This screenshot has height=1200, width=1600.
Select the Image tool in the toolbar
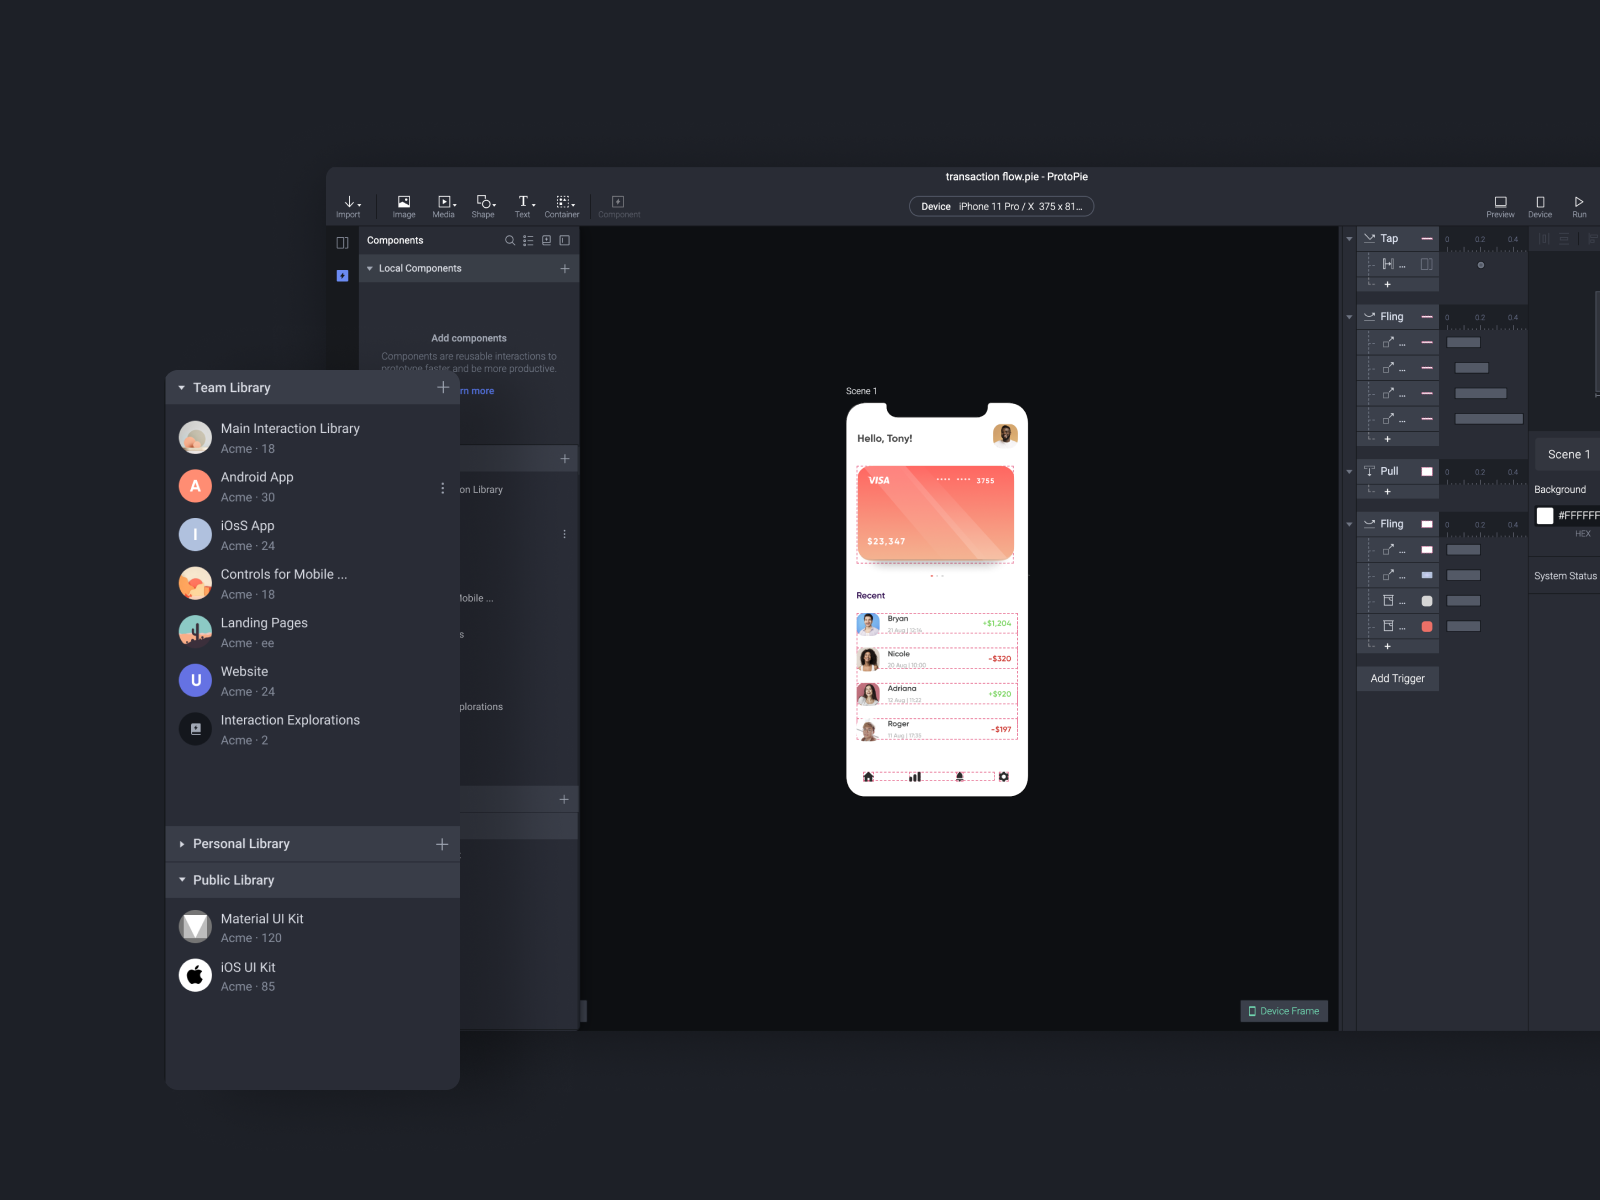[404, 205]
